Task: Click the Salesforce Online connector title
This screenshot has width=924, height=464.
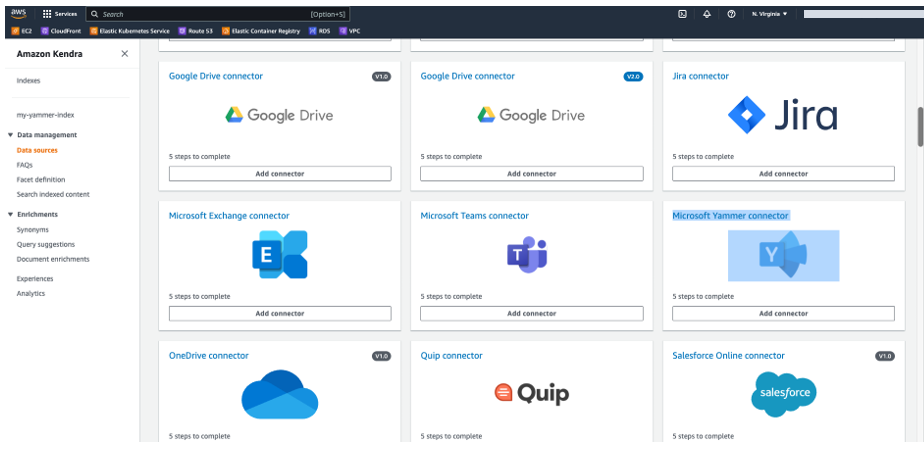Action: coord(728,356)
